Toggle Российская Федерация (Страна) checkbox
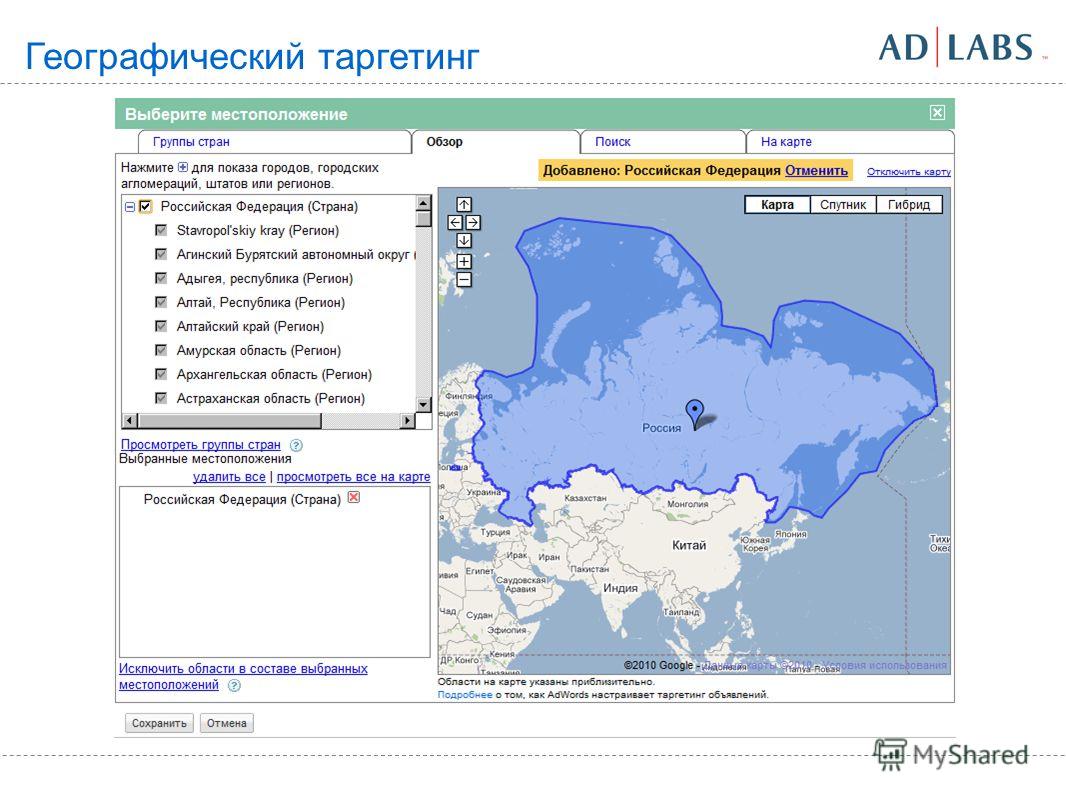Viewport: 1066px width, 800px height. click(x=145, y=207)
